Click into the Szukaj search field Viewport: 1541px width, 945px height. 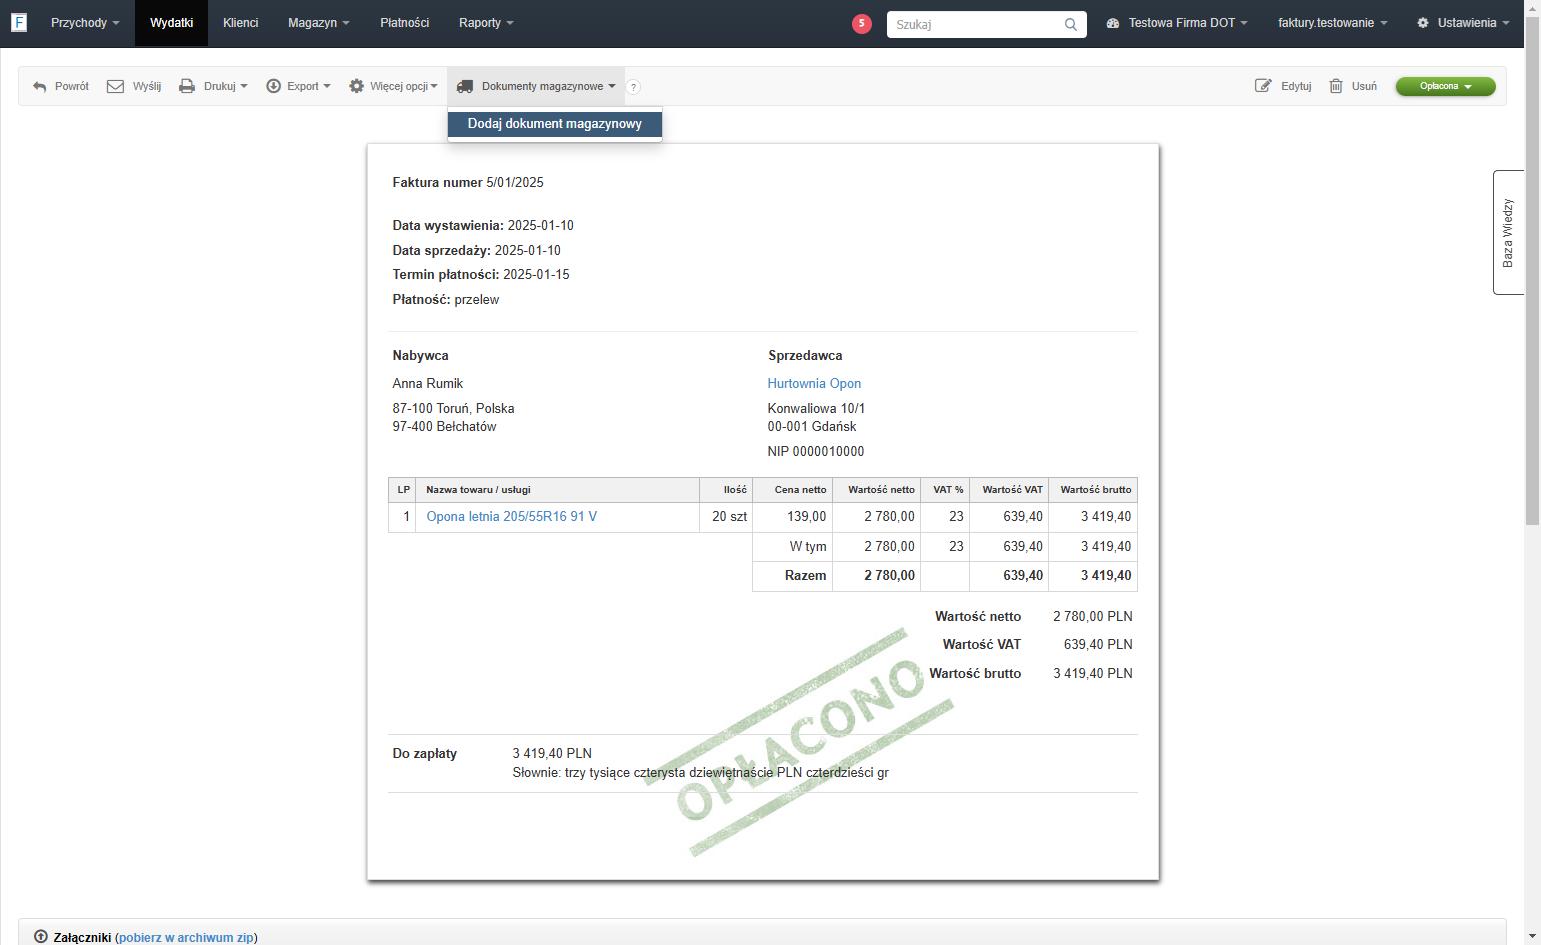pyautogui.click(x=975, y=24)
